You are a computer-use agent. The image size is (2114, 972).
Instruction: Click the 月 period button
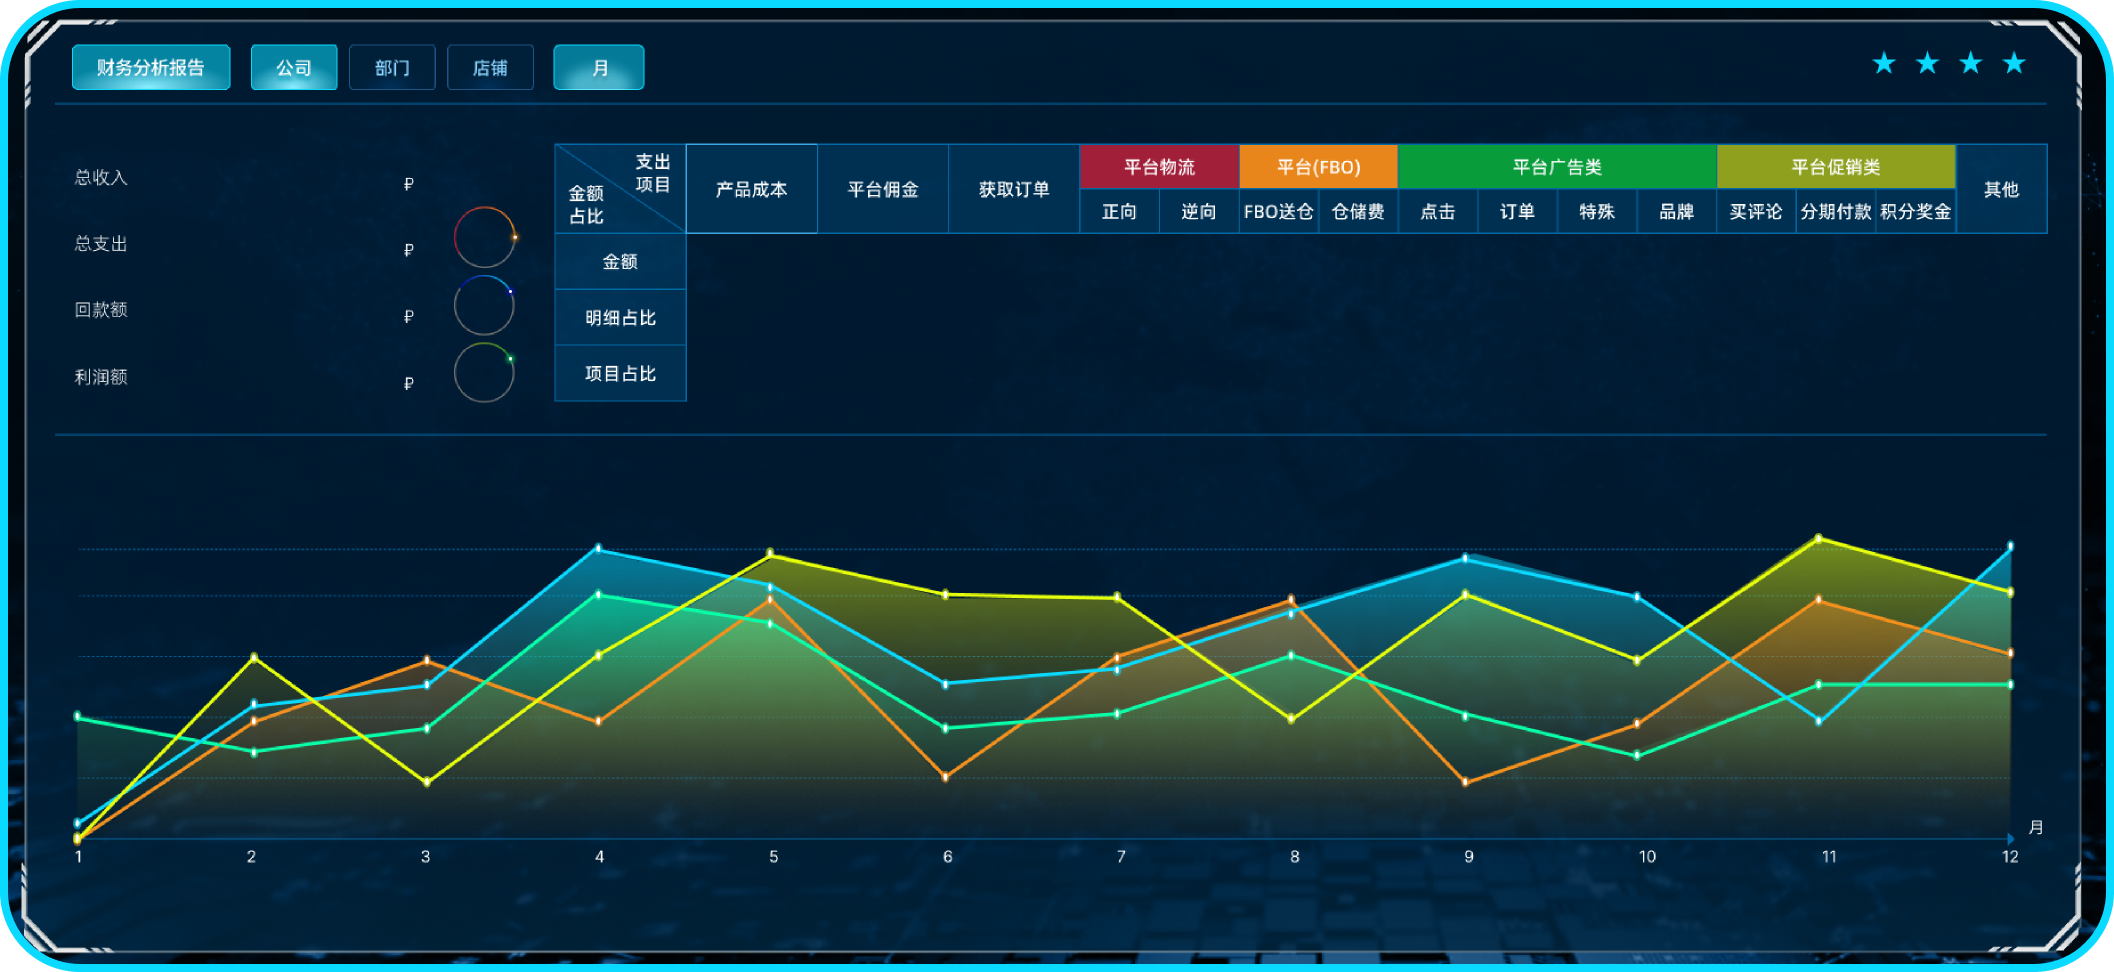tap(599, 68)
